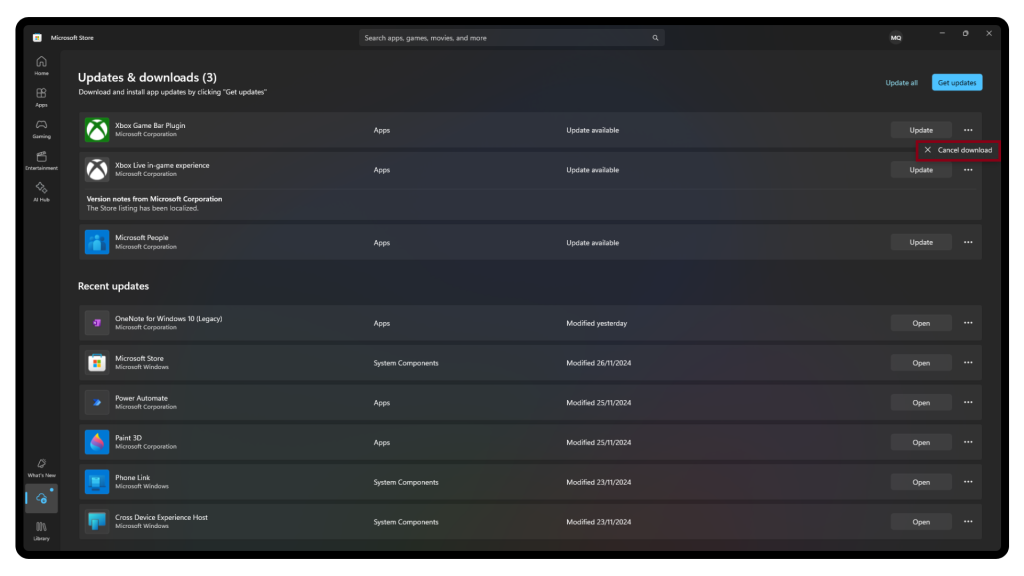Update Xbox Live in-game experience
The width and height of the screenshot is (1024, 576).
pos(921,170)
